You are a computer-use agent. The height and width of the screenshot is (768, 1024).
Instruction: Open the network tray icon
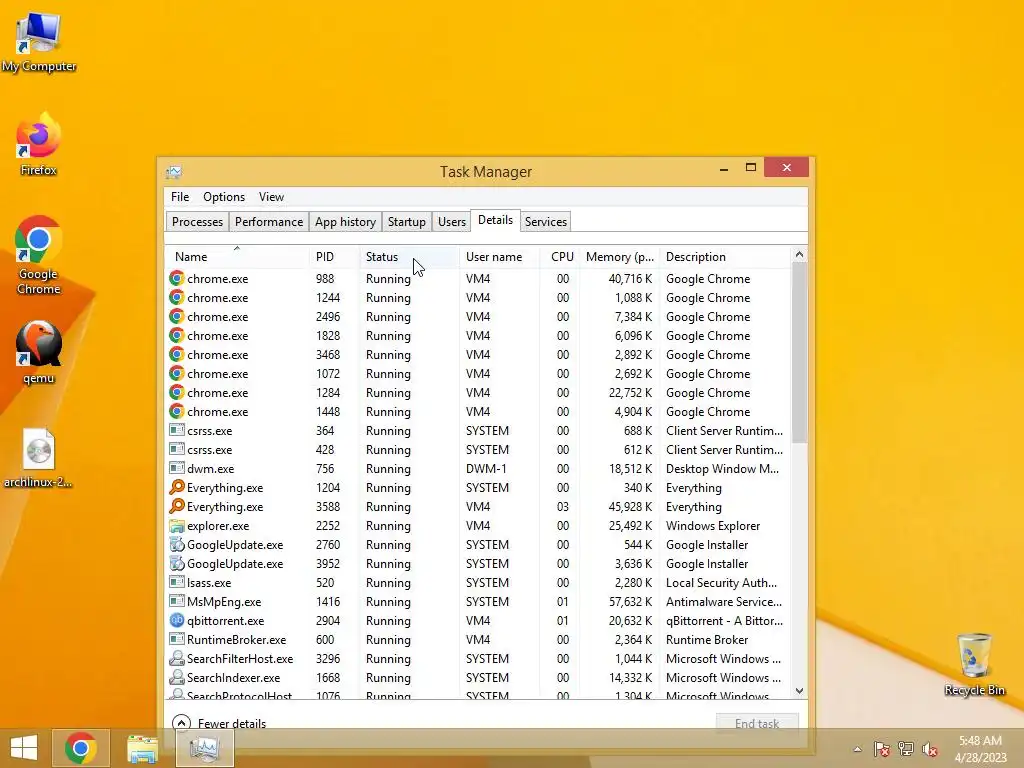[x=906, y=749]
